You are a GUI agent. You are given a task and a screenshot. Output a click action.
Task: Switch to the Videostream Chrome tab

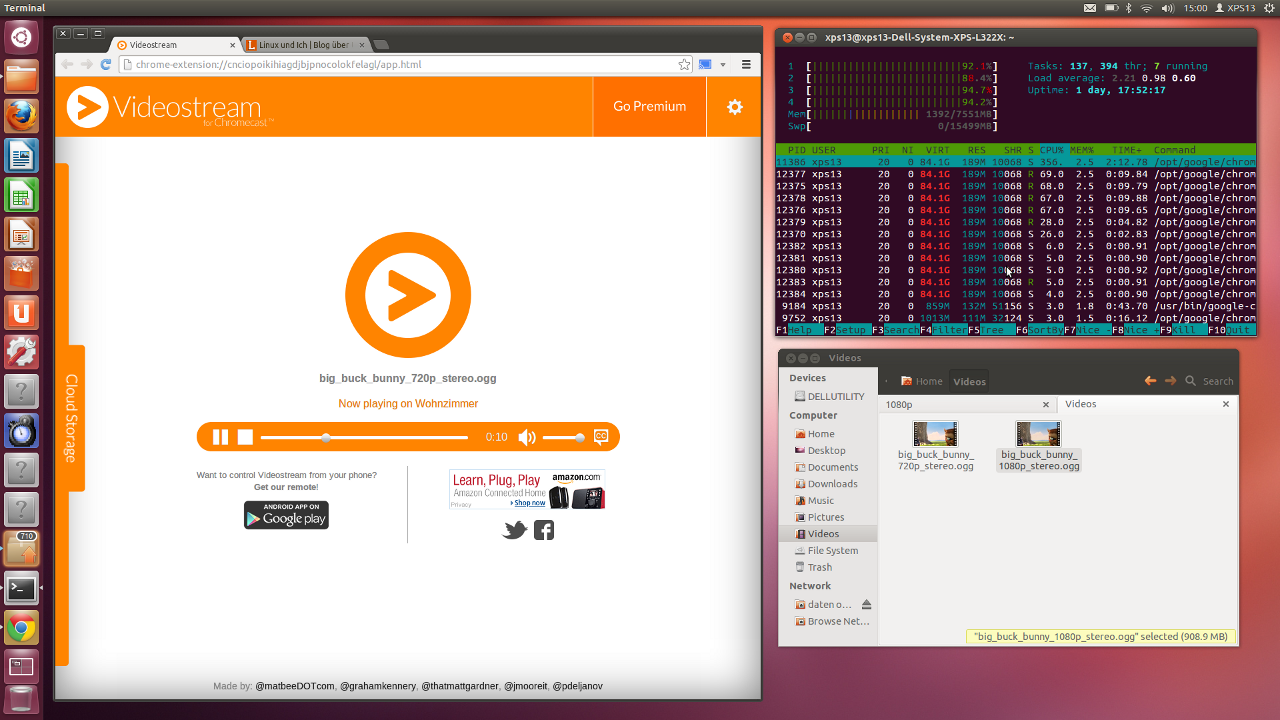click(175, 45)
